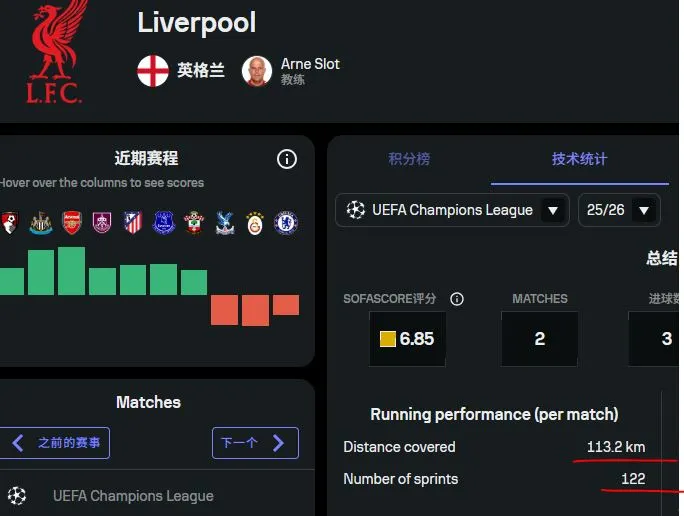Click the England flag icon
Screen dimensions: 684x516
[153, 71]
